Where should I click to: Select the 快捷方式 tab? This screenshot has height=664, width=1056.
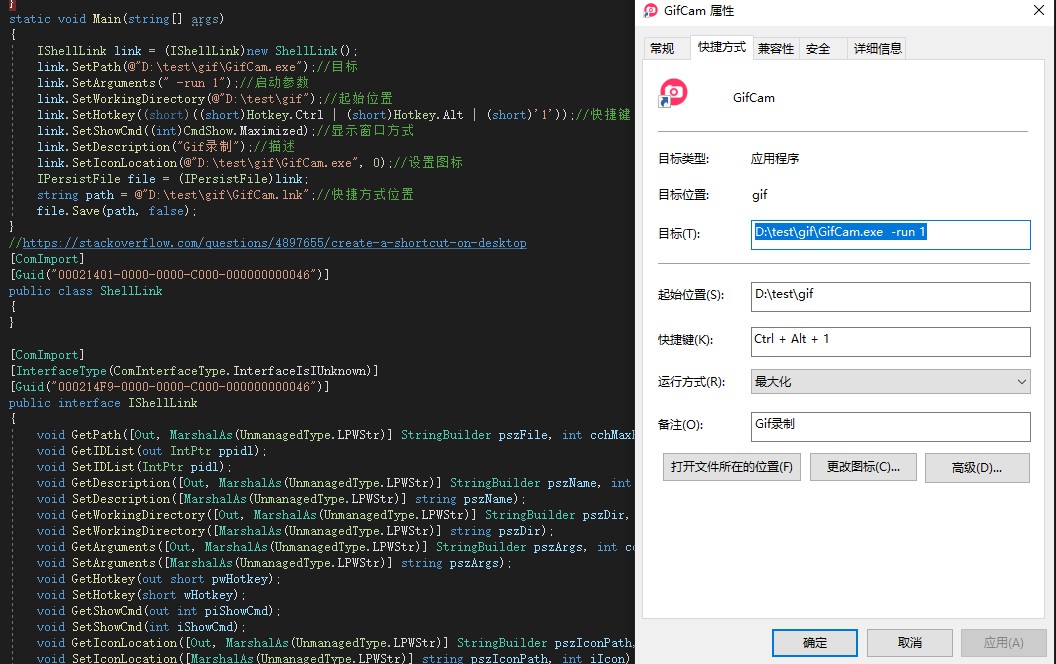[722, 47]
